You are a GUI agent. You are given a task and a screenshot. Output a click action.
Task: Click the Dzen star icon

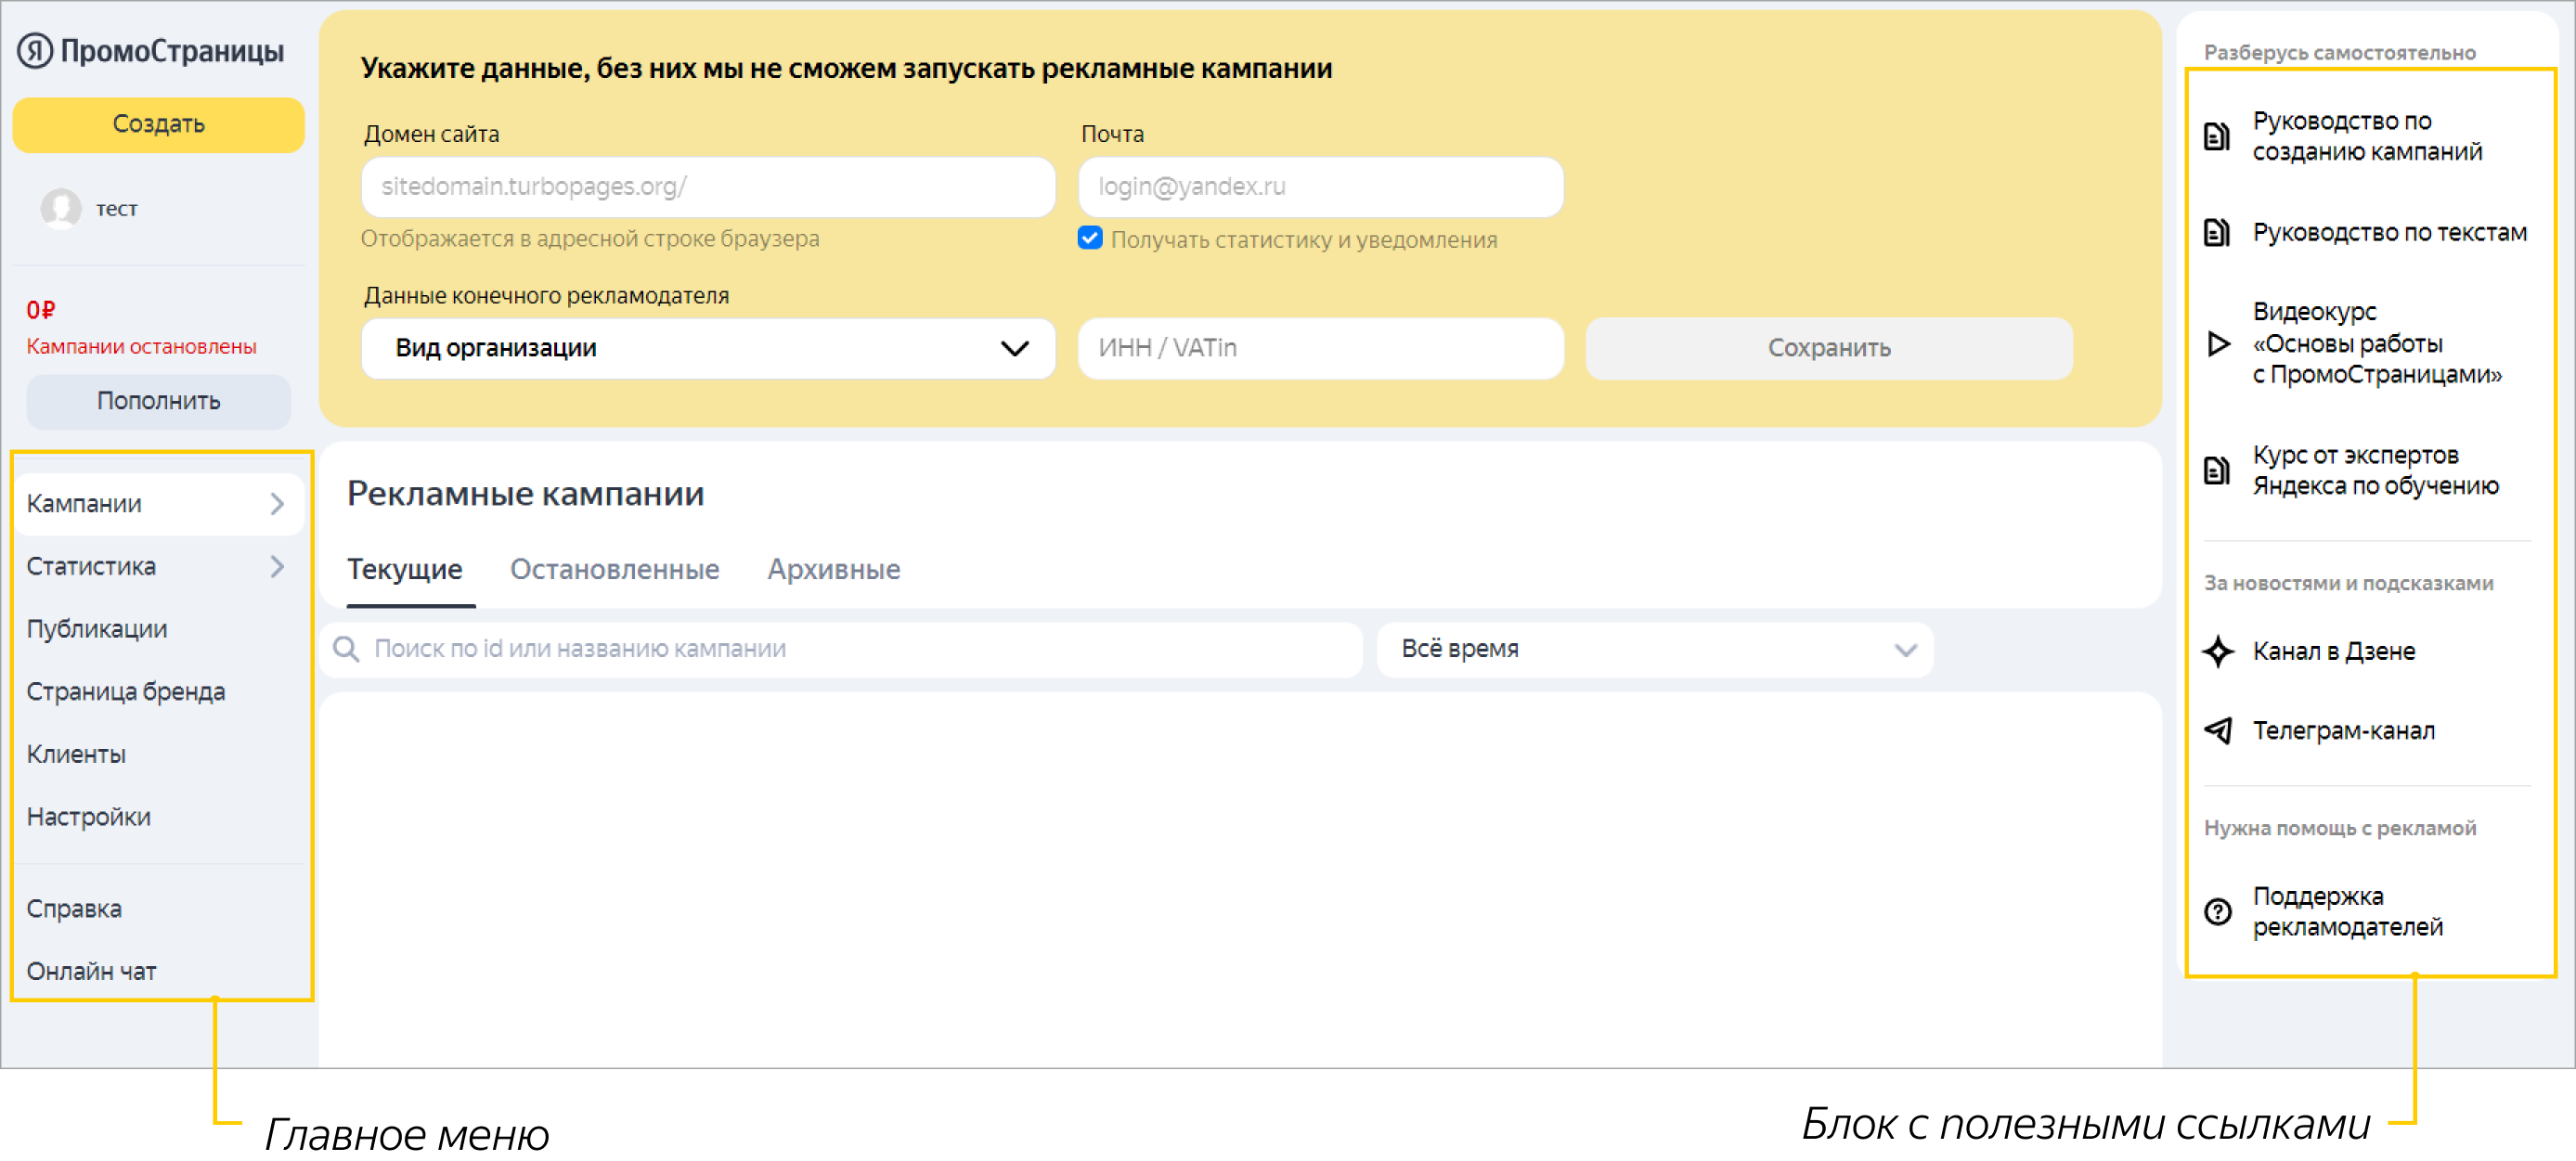2218,651
